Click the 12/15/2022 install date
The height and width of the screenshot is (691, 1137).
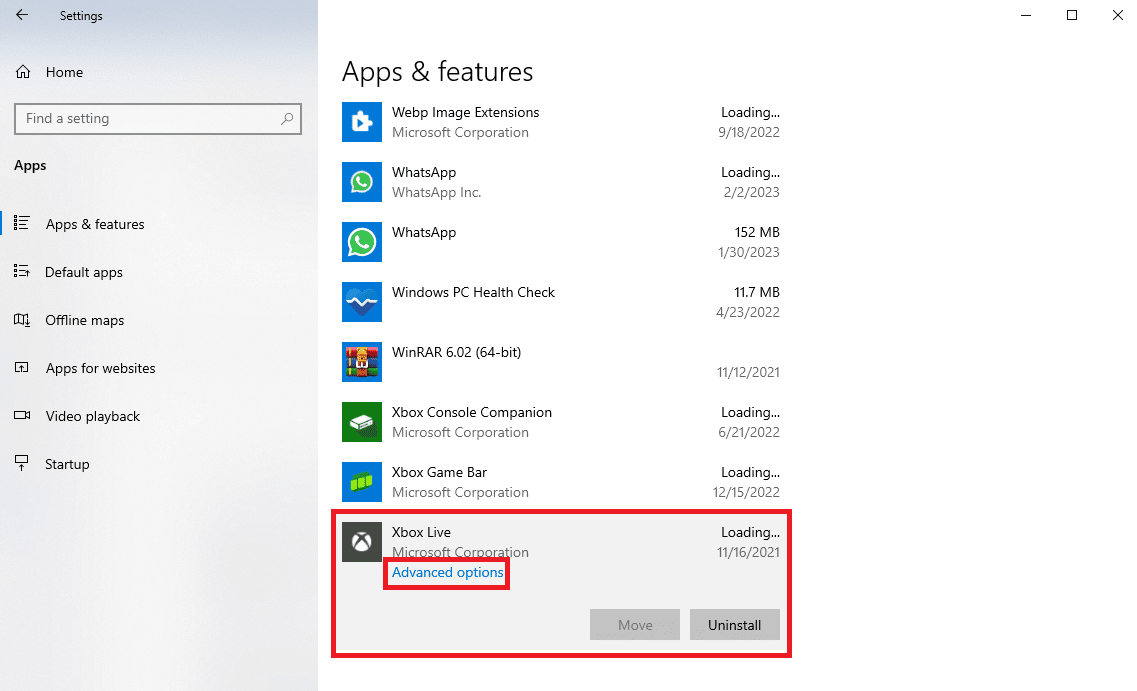[746, 492]
